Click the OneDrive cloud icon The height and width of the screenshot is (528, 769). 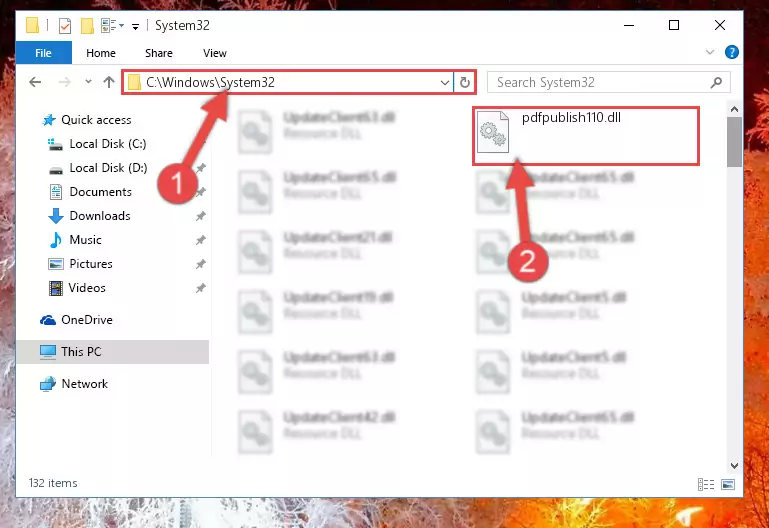point(48,320)
